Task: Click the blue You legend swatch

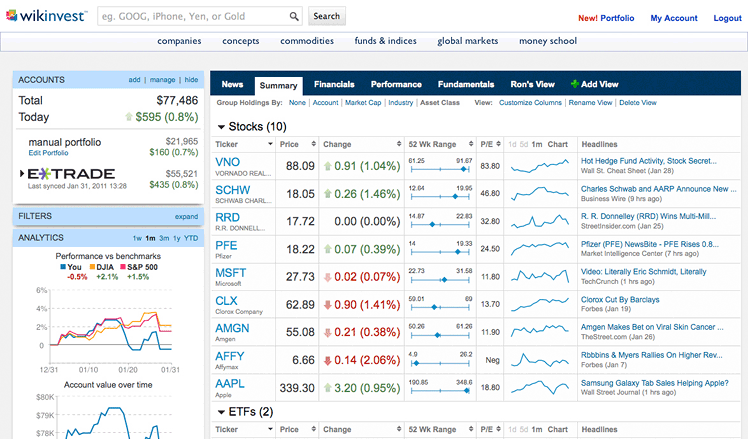Action: 63,267
